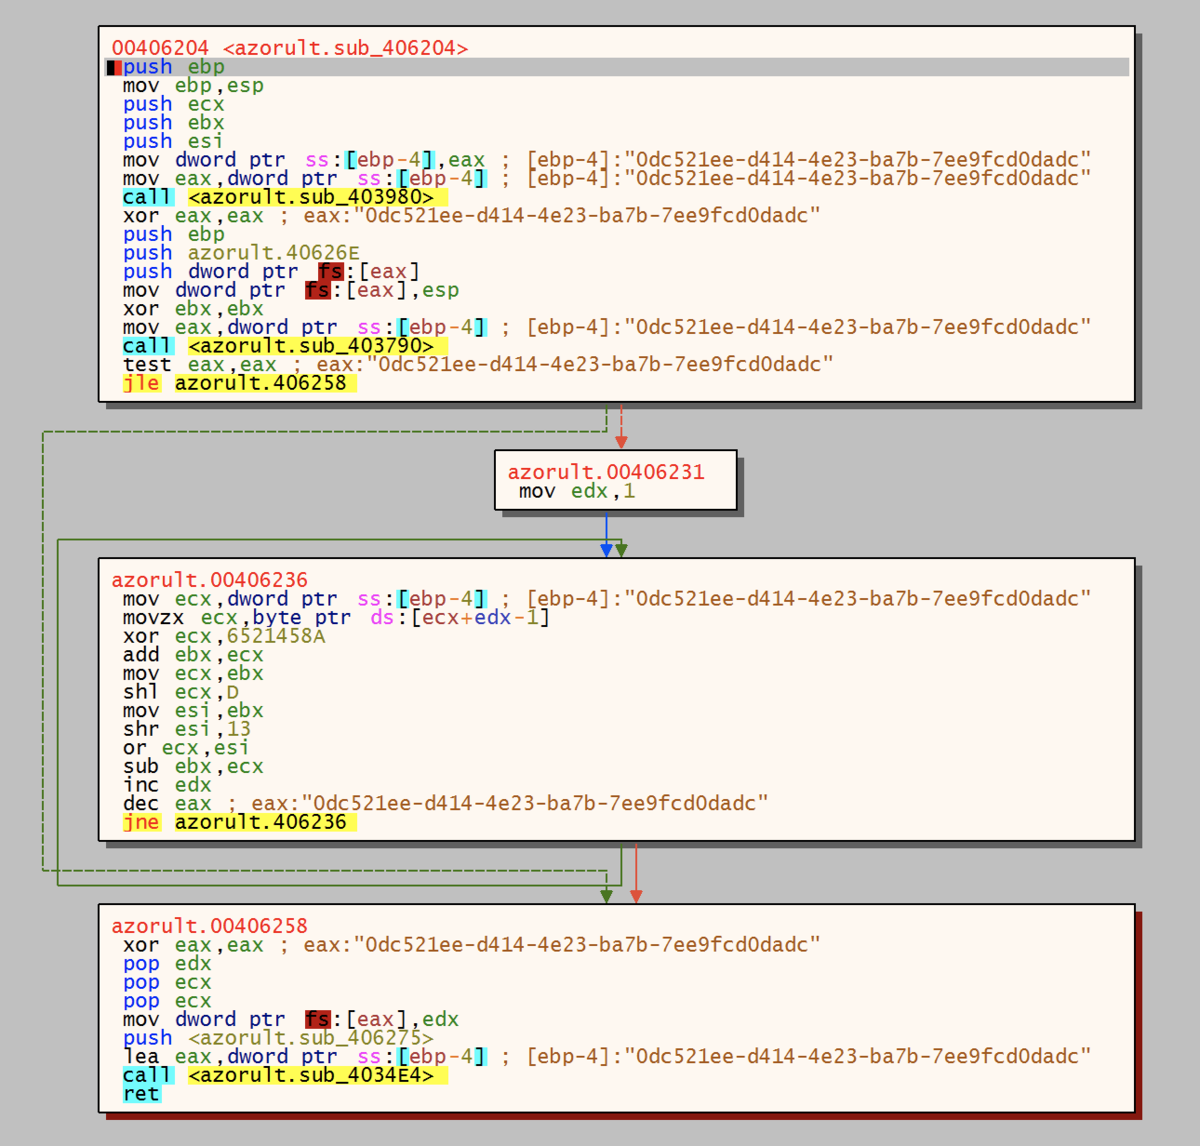Select the 'azorult.00406231' block header

(x=606, y=472)
